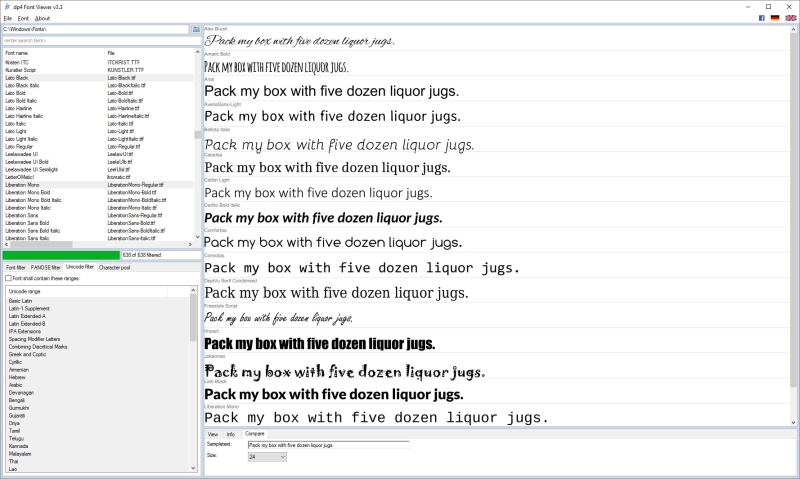The height and width of the screenshot is (479, 800).
Task: Select the 'Leelawadee UI Semilight' font row
Action: (98, 169)
